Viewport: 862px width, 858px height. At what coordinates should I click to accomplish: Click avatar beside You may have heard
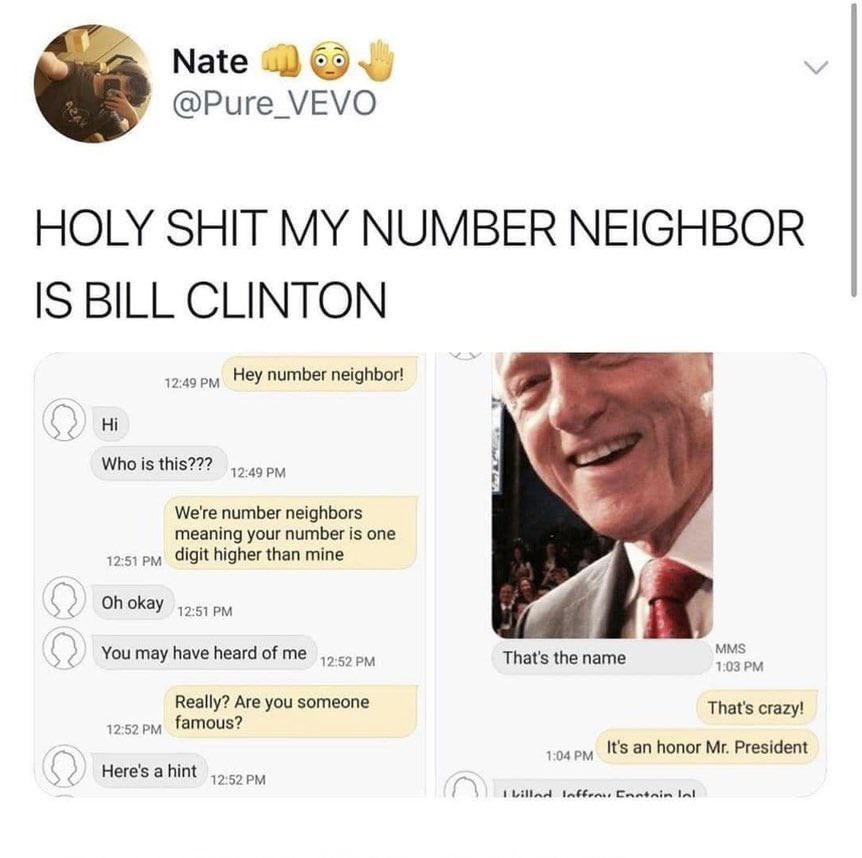tap(64, 647)
